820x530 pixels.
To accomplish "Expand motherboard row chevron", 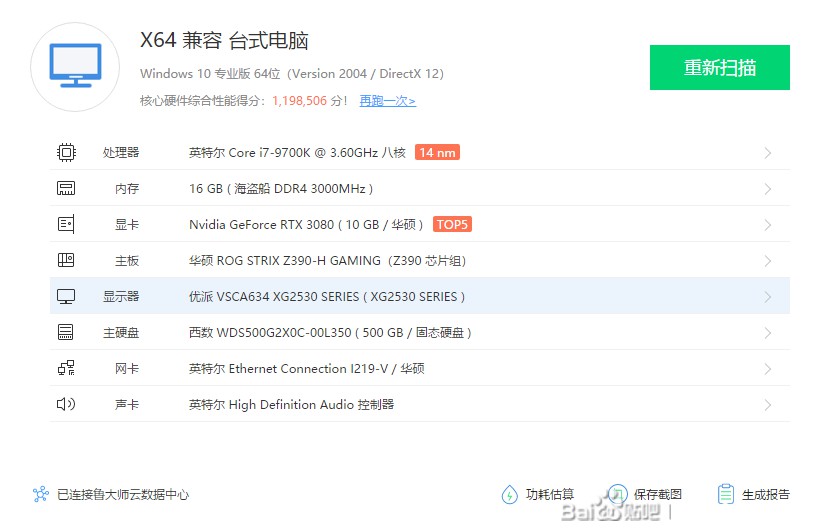I will 768,261.
